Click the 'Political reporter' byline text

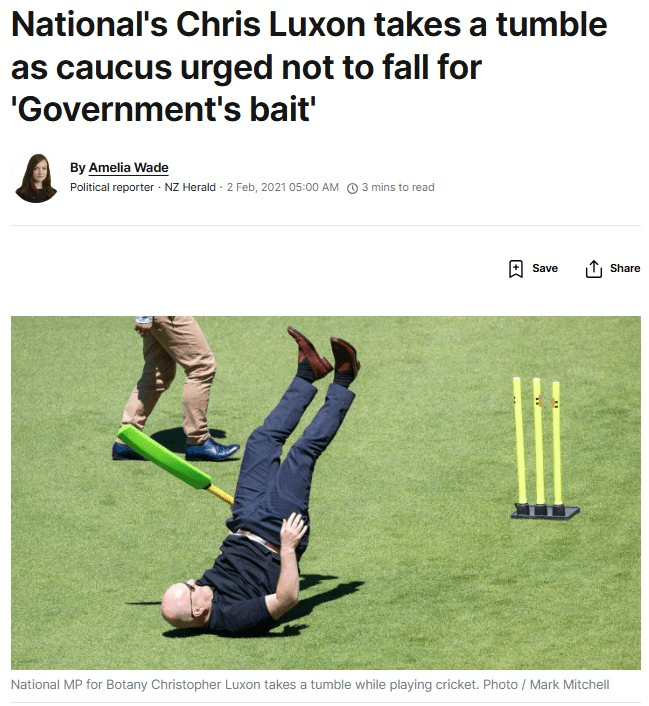pos(112,187)
